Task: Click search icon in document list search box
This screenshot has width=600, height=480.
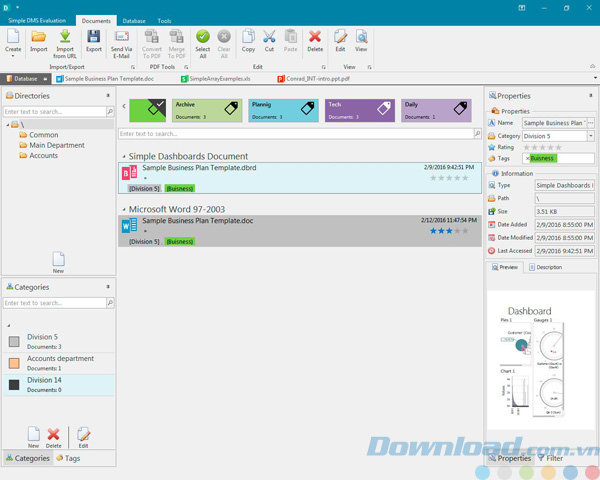Action: click(477, 134)
